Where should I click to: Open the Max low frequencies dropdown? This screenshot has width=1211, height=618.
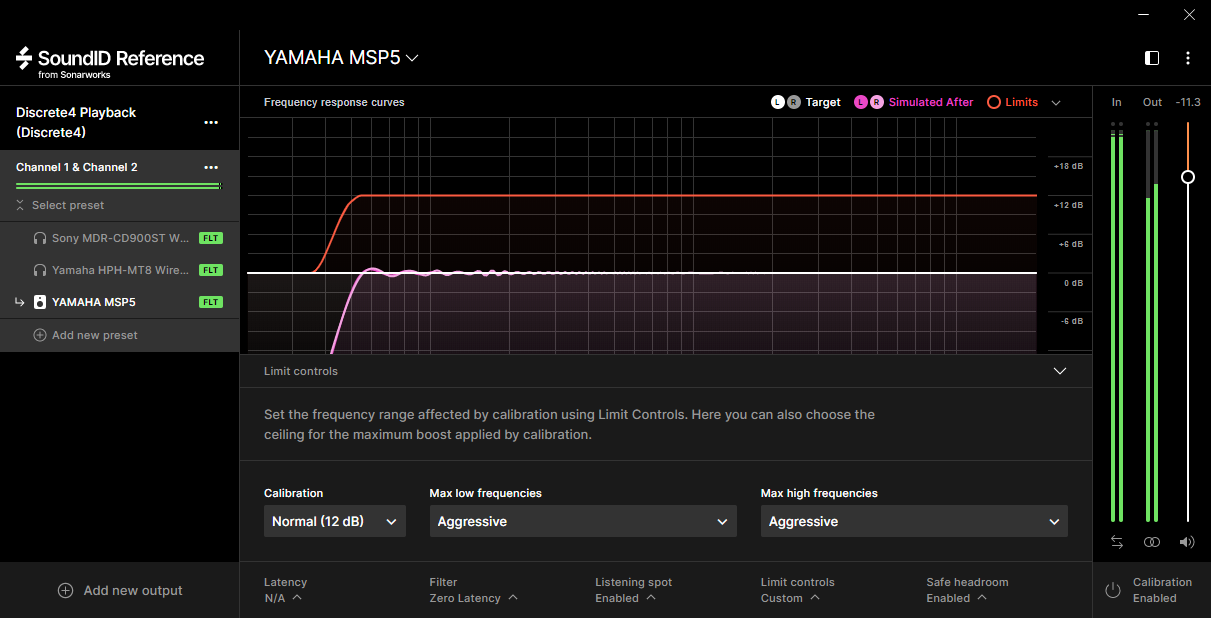click(x=583, y=521)
